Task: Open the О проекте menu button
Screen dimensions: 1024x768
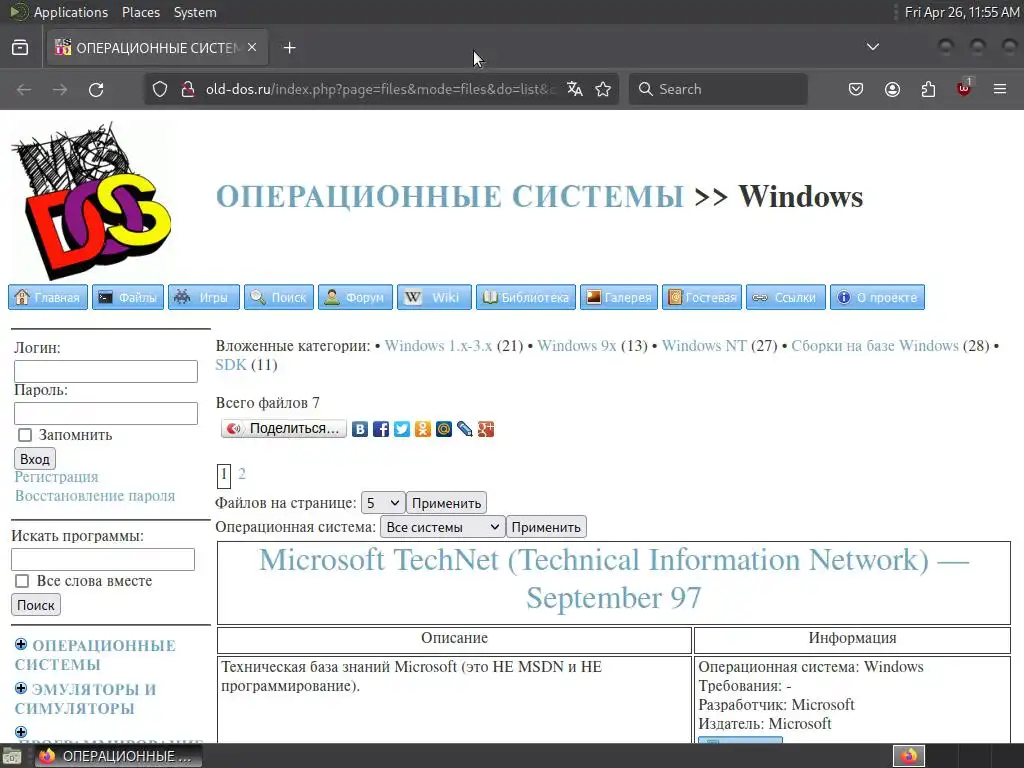Action: tap(877, 297)
